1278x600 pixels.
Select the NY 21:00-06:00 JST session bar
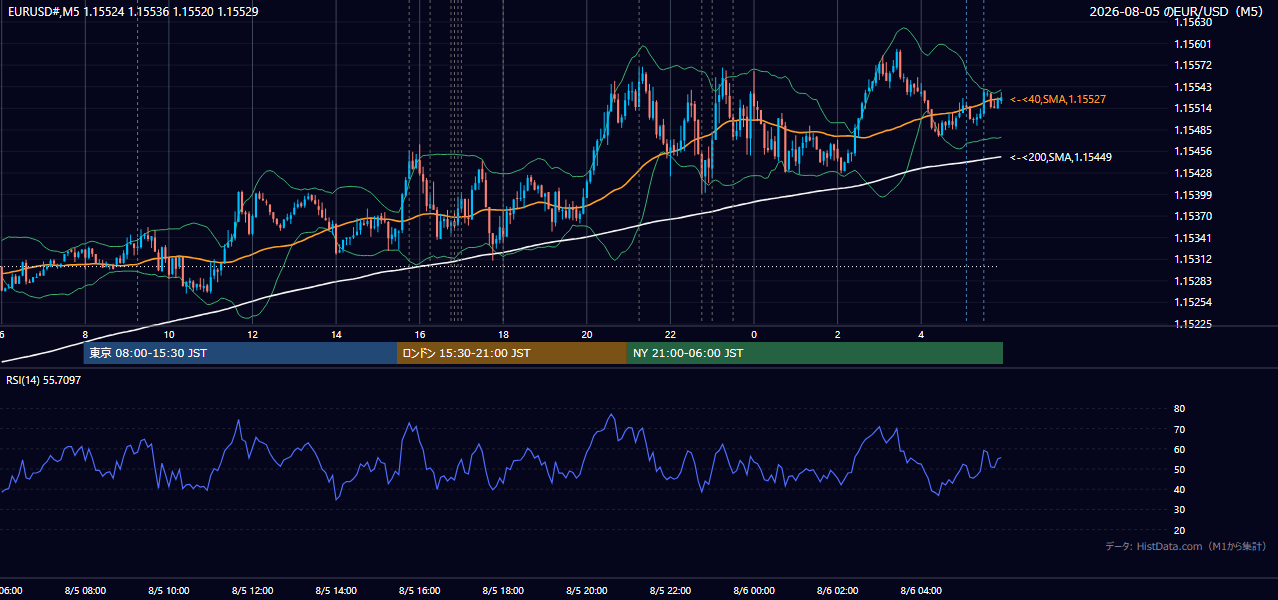(x=815, y=353)
